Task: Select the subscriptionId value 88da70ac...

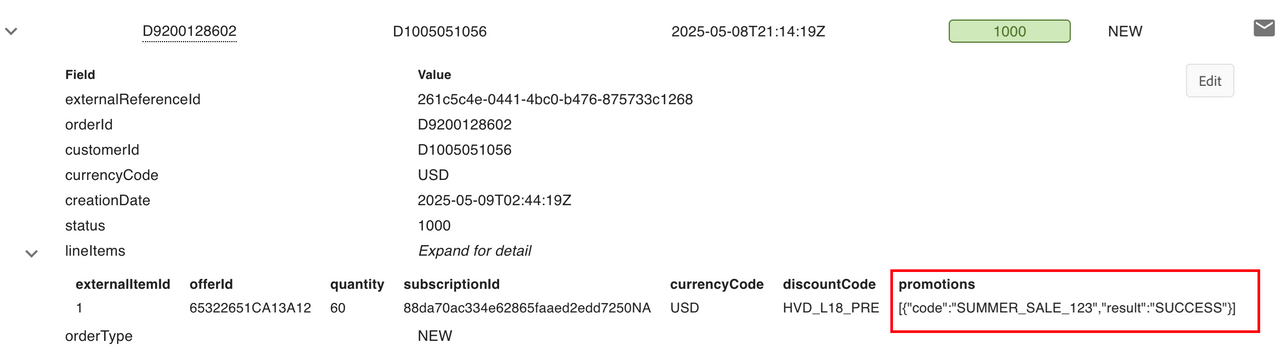Action: [527, 309]
